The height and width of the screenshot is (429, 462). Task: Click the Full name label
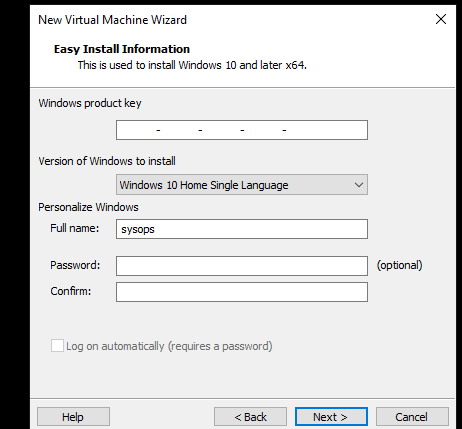tap(75, 228)
